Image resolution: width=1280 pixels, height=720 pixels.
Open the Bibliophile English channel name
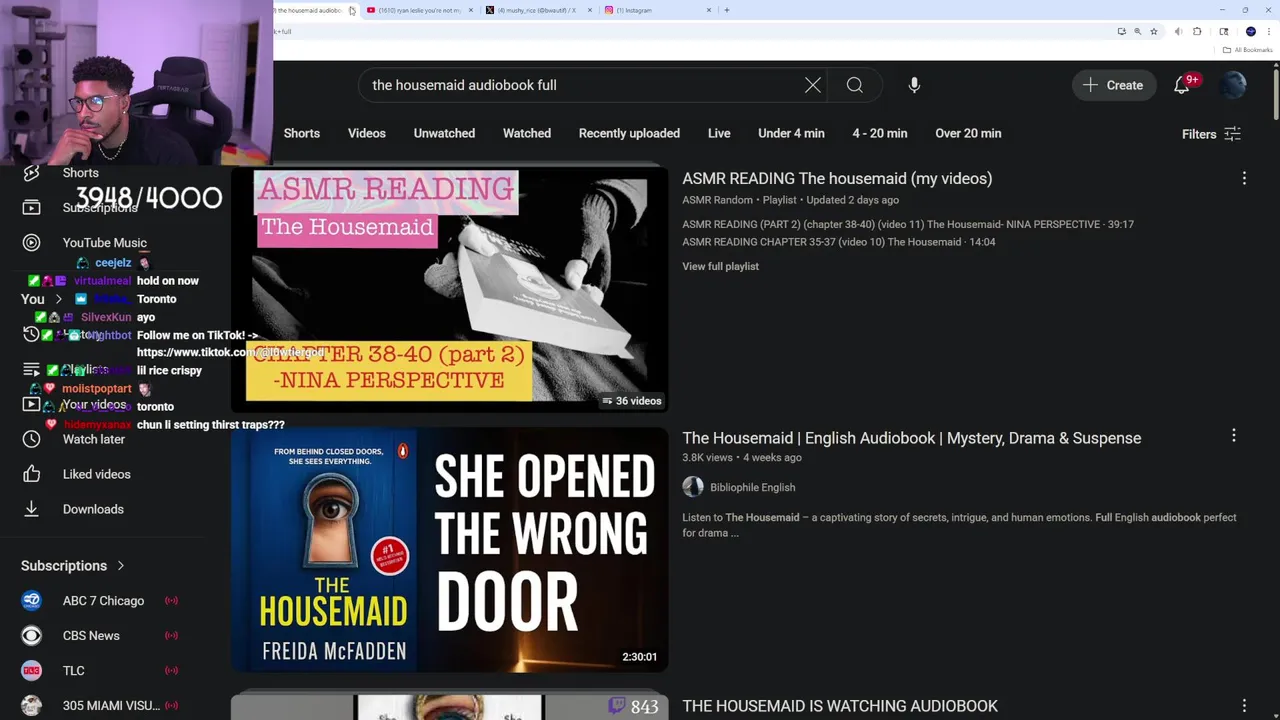point(752,487)
